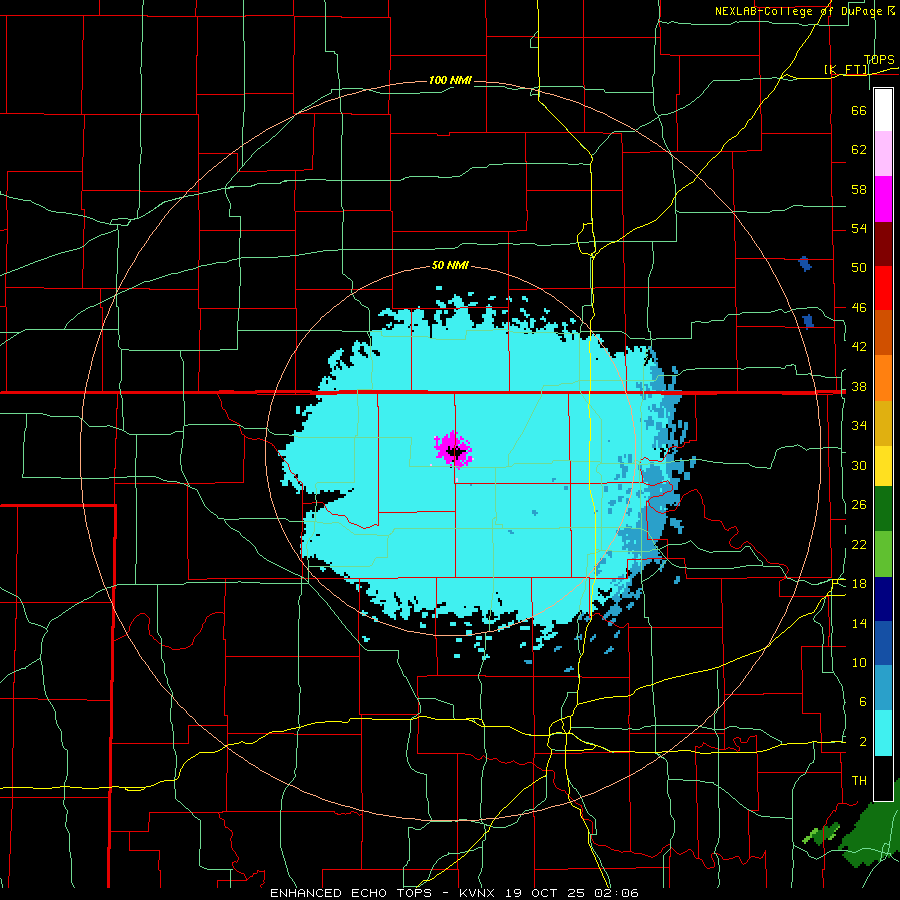Click the 66 scale label

point(859,110)
